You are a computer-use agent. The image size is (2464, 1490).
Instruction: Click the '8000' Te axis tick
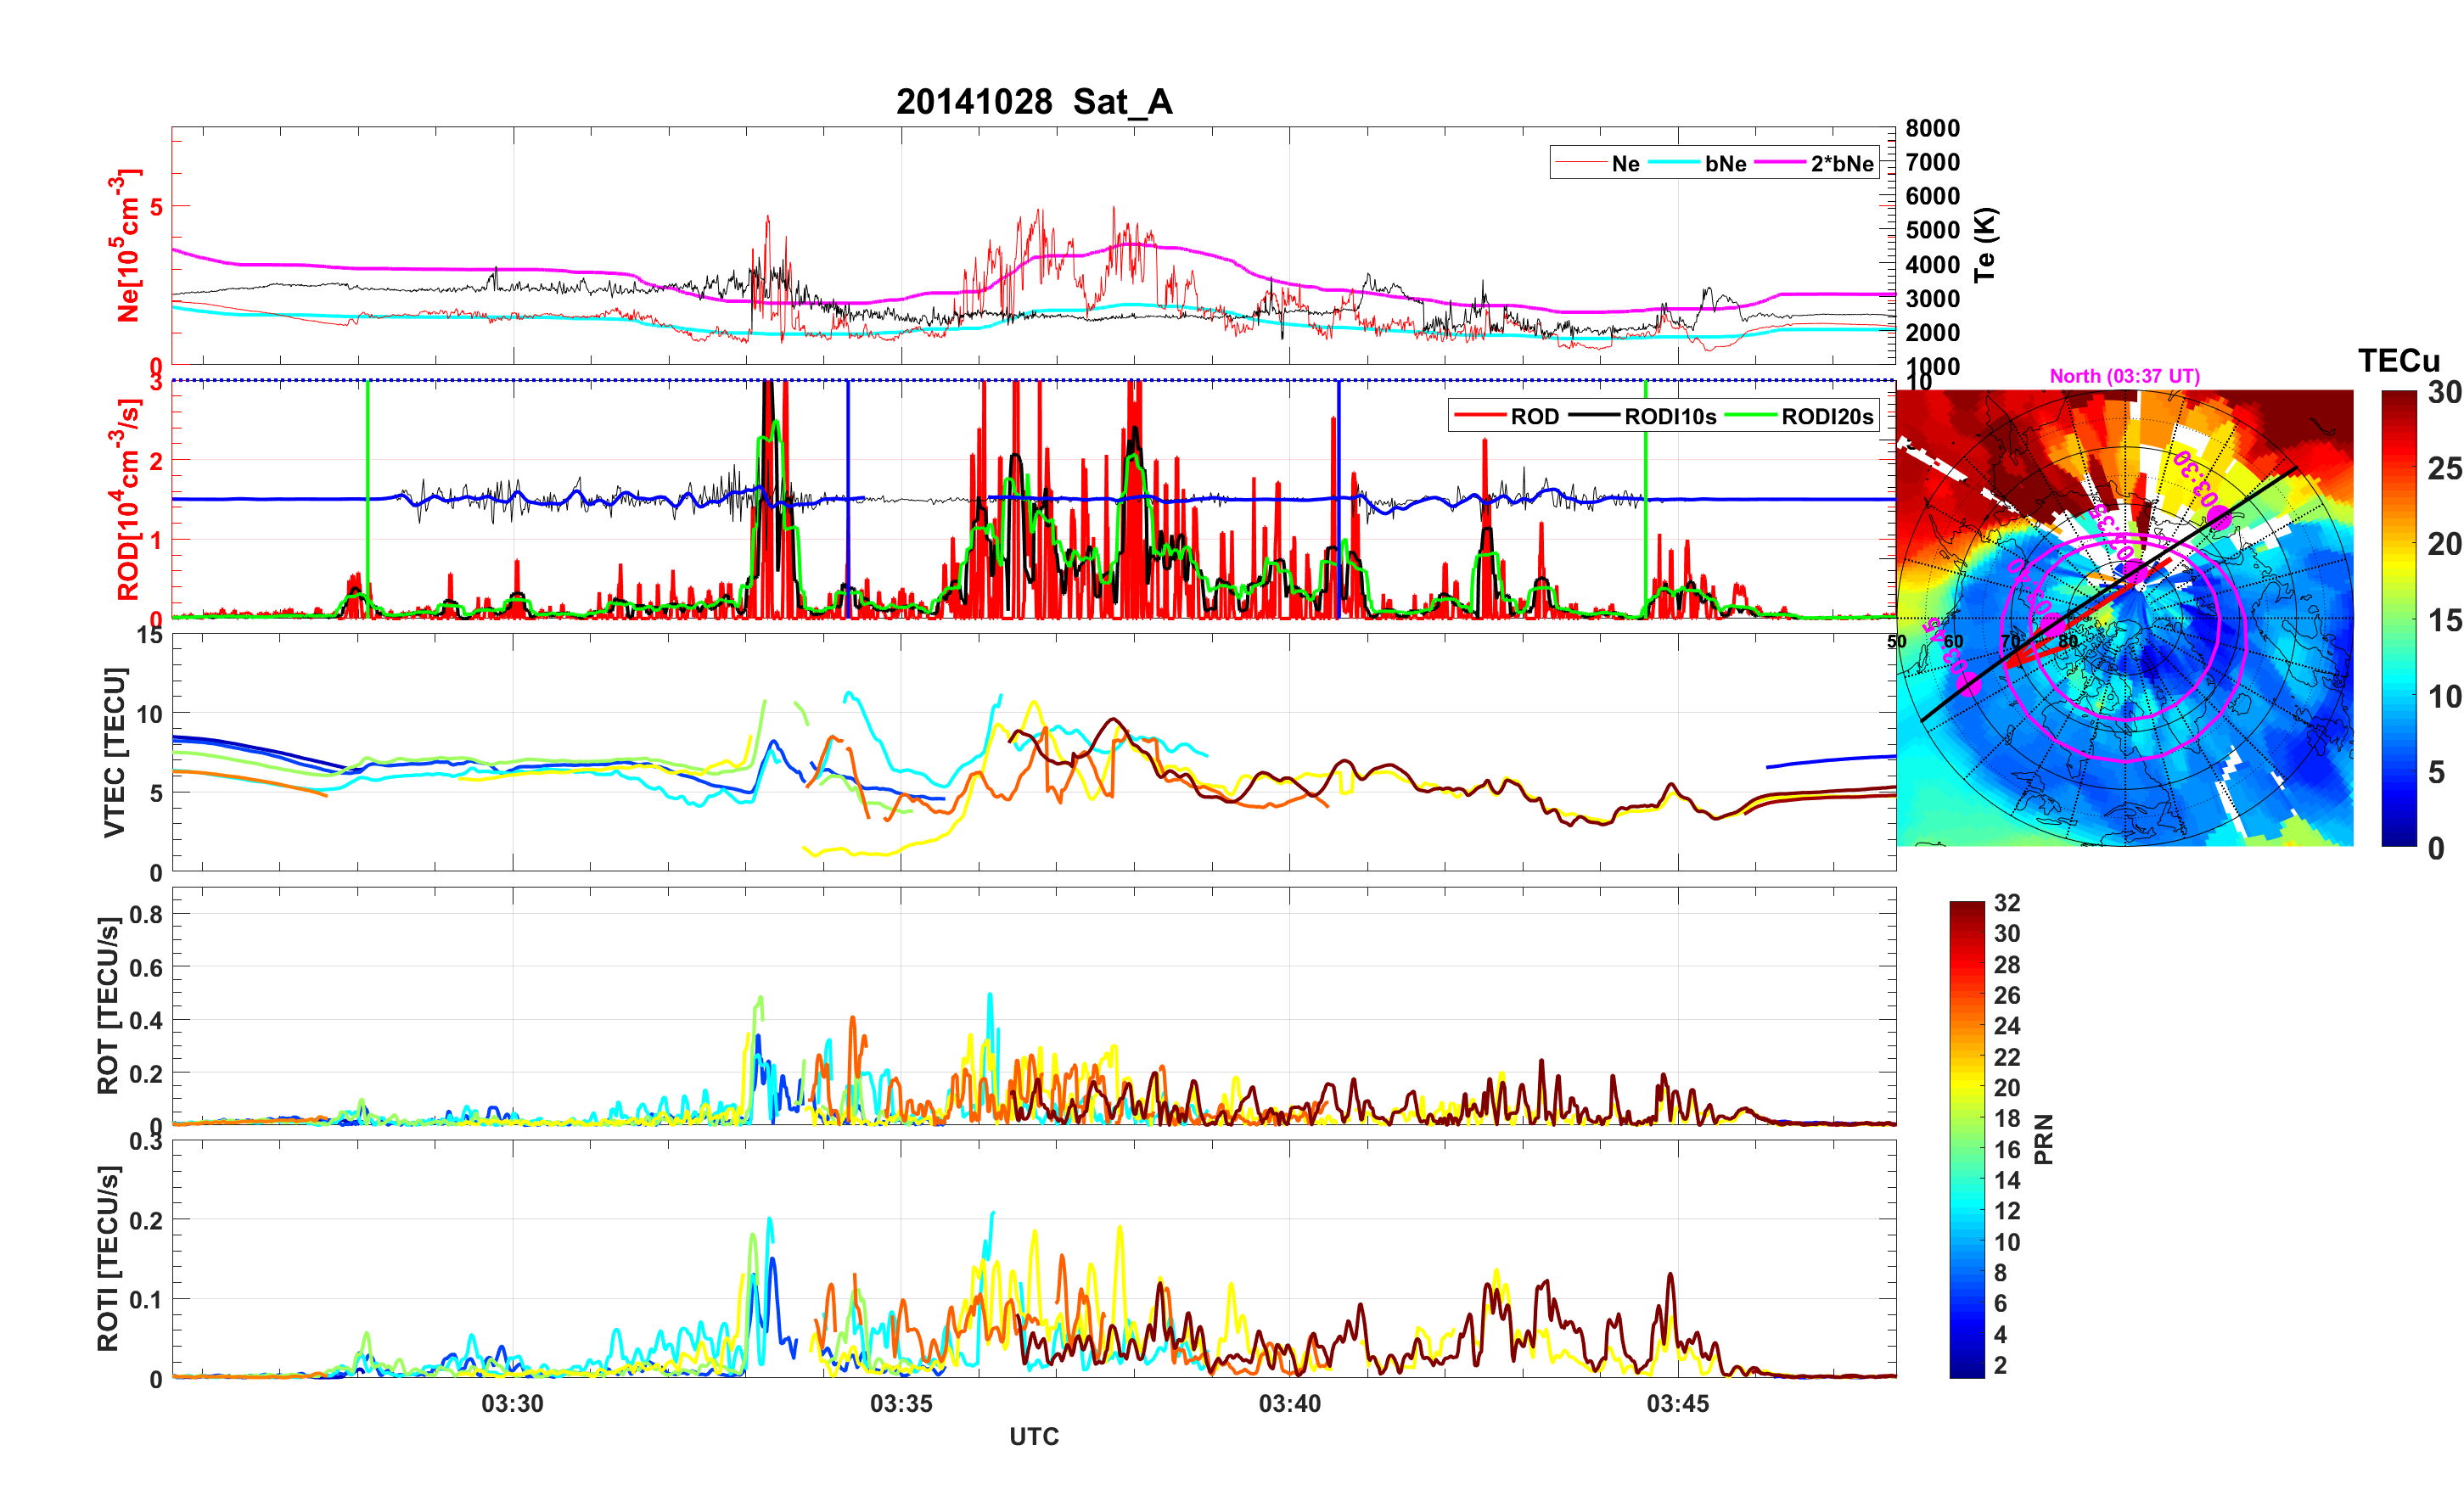click(1932, 128)
